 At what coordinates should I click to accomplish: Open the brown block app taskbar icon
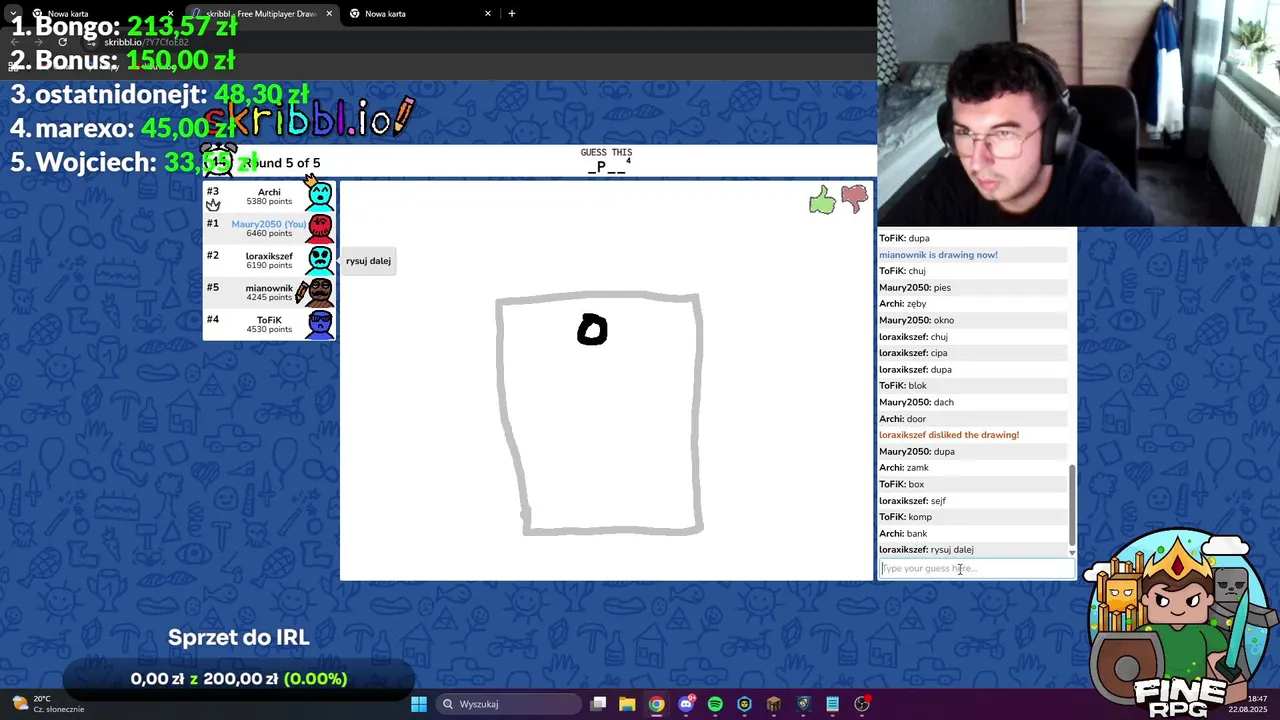(x=773, y=704)
